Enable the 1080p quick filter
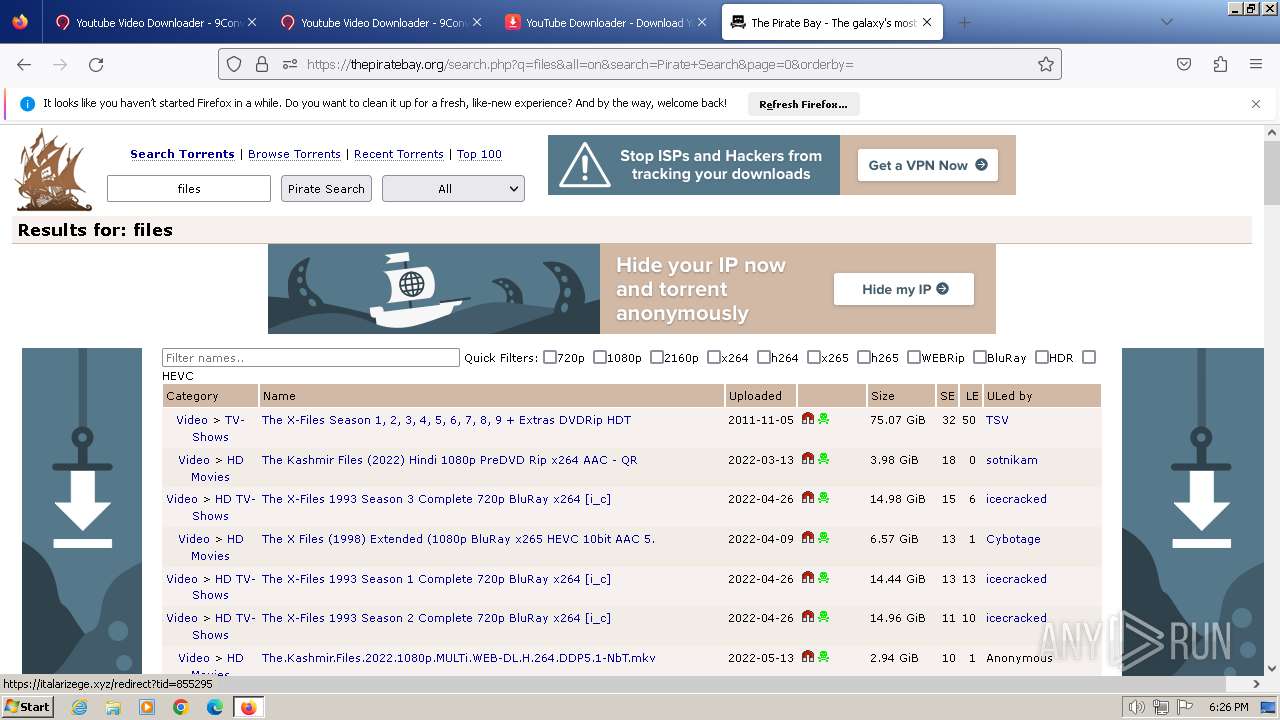 coord(600,357)
